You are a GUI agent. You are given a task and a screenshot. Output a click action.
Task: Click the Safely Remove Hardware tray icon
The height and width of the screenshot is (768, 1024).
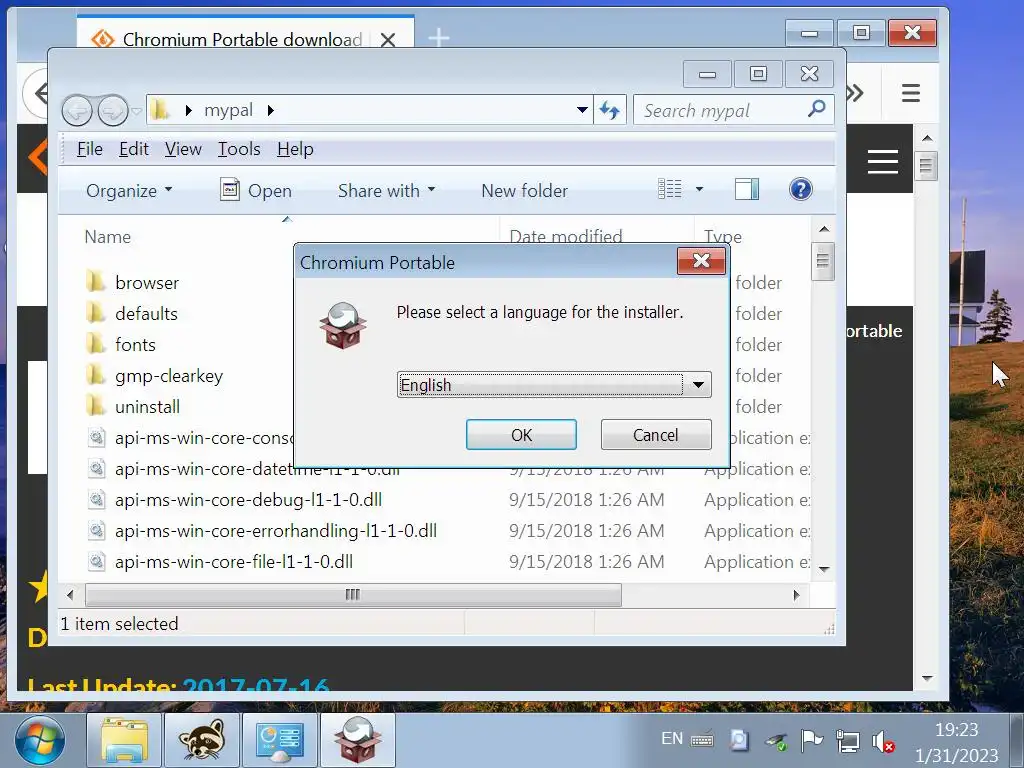click(776, 741)
